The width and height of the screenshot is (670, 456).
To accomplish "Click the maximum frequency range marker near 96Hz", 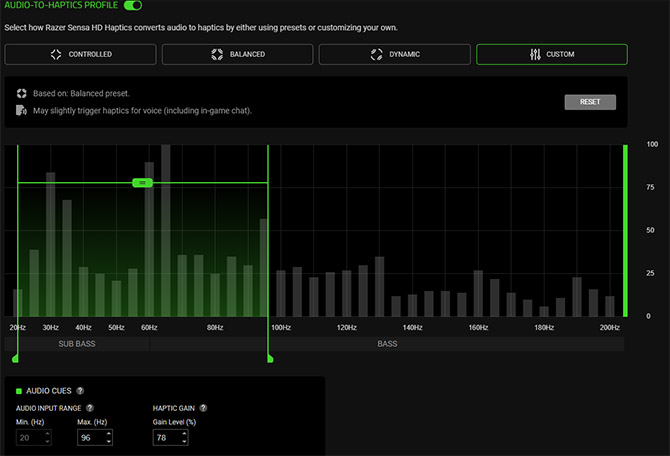I will (x=270, y=358).
